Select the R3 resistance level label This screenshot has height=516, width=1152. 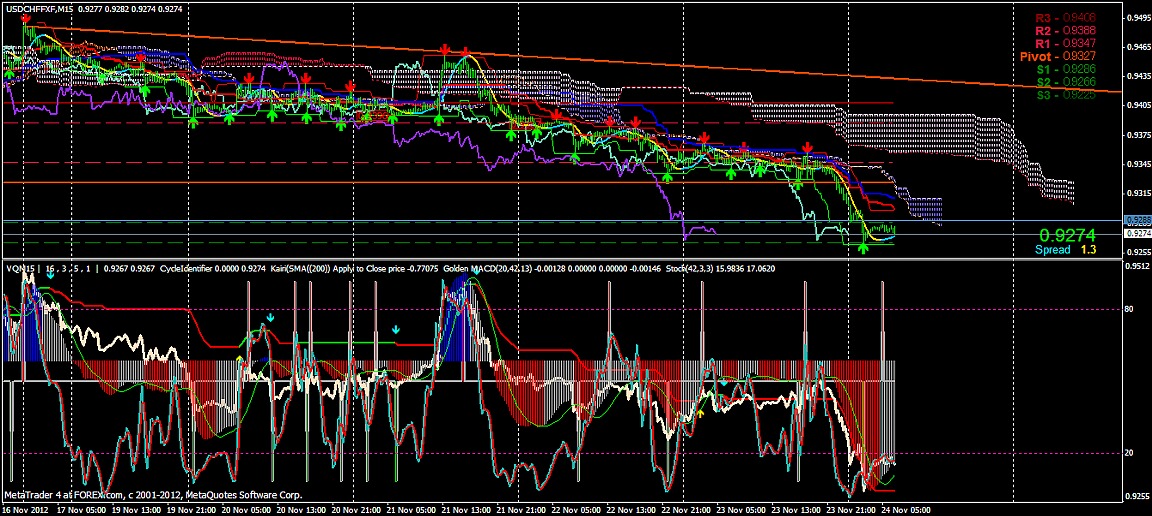point(1065,19)
